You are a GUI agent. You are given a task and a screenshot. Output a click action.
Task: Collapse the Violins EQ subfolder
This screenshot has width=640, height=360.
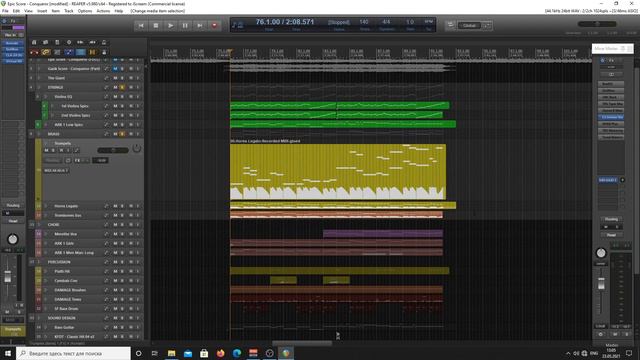pyautogui.click(x=46, y=97)
